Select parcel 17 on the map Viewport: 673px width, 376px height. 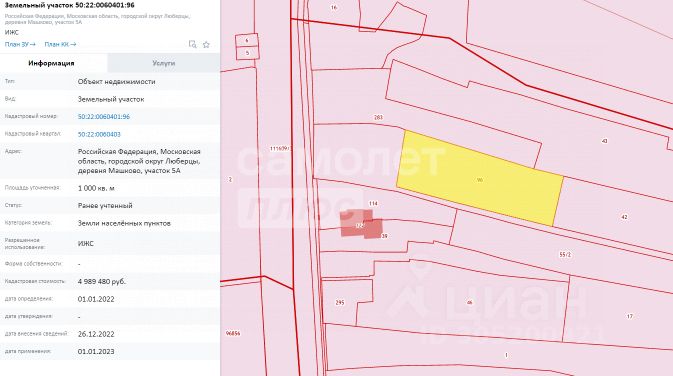(629, 316)
